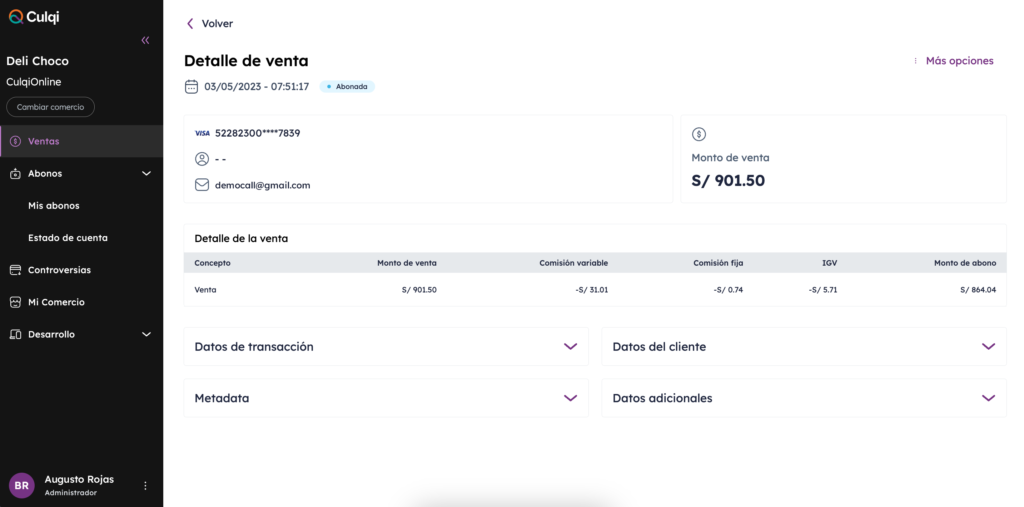This screenshot has width=1024, height=507.
Task: Click the Comisión variable column header
Action: point(573,263)
